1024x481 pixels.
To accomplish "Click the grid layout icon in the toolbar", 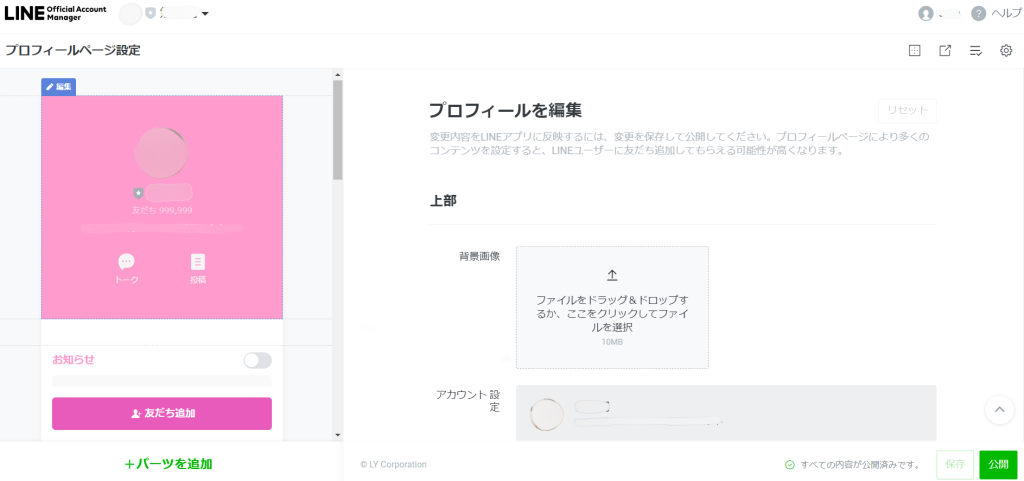I will [915, 51].
